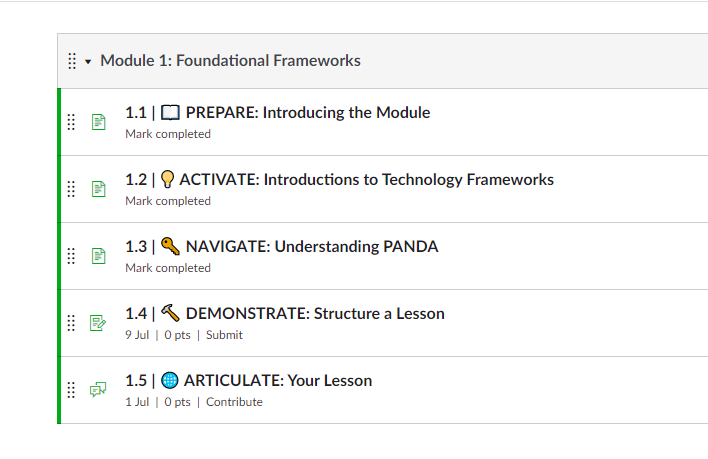Image resolution: width=708 pixels, height=459 pixels.
Task: Click the drag handle beside item 1.1
Action: [x=71, y=122]
